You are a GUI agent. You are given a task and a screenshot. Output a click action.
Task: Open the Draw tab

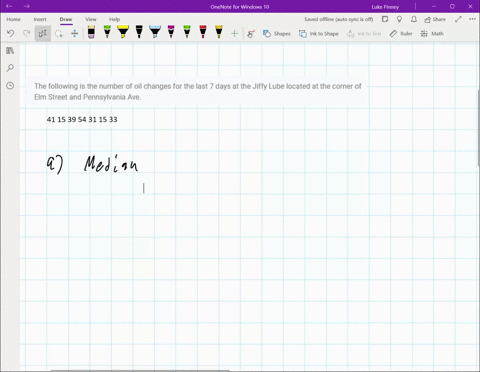coord(66,19)
